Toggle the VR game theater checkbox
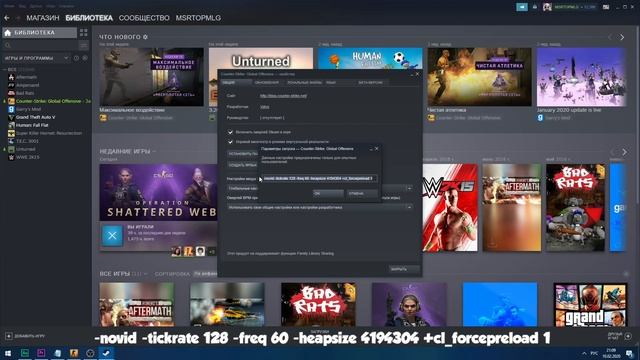The height and width of the screenshot is (360, 640). coord(230,142)
